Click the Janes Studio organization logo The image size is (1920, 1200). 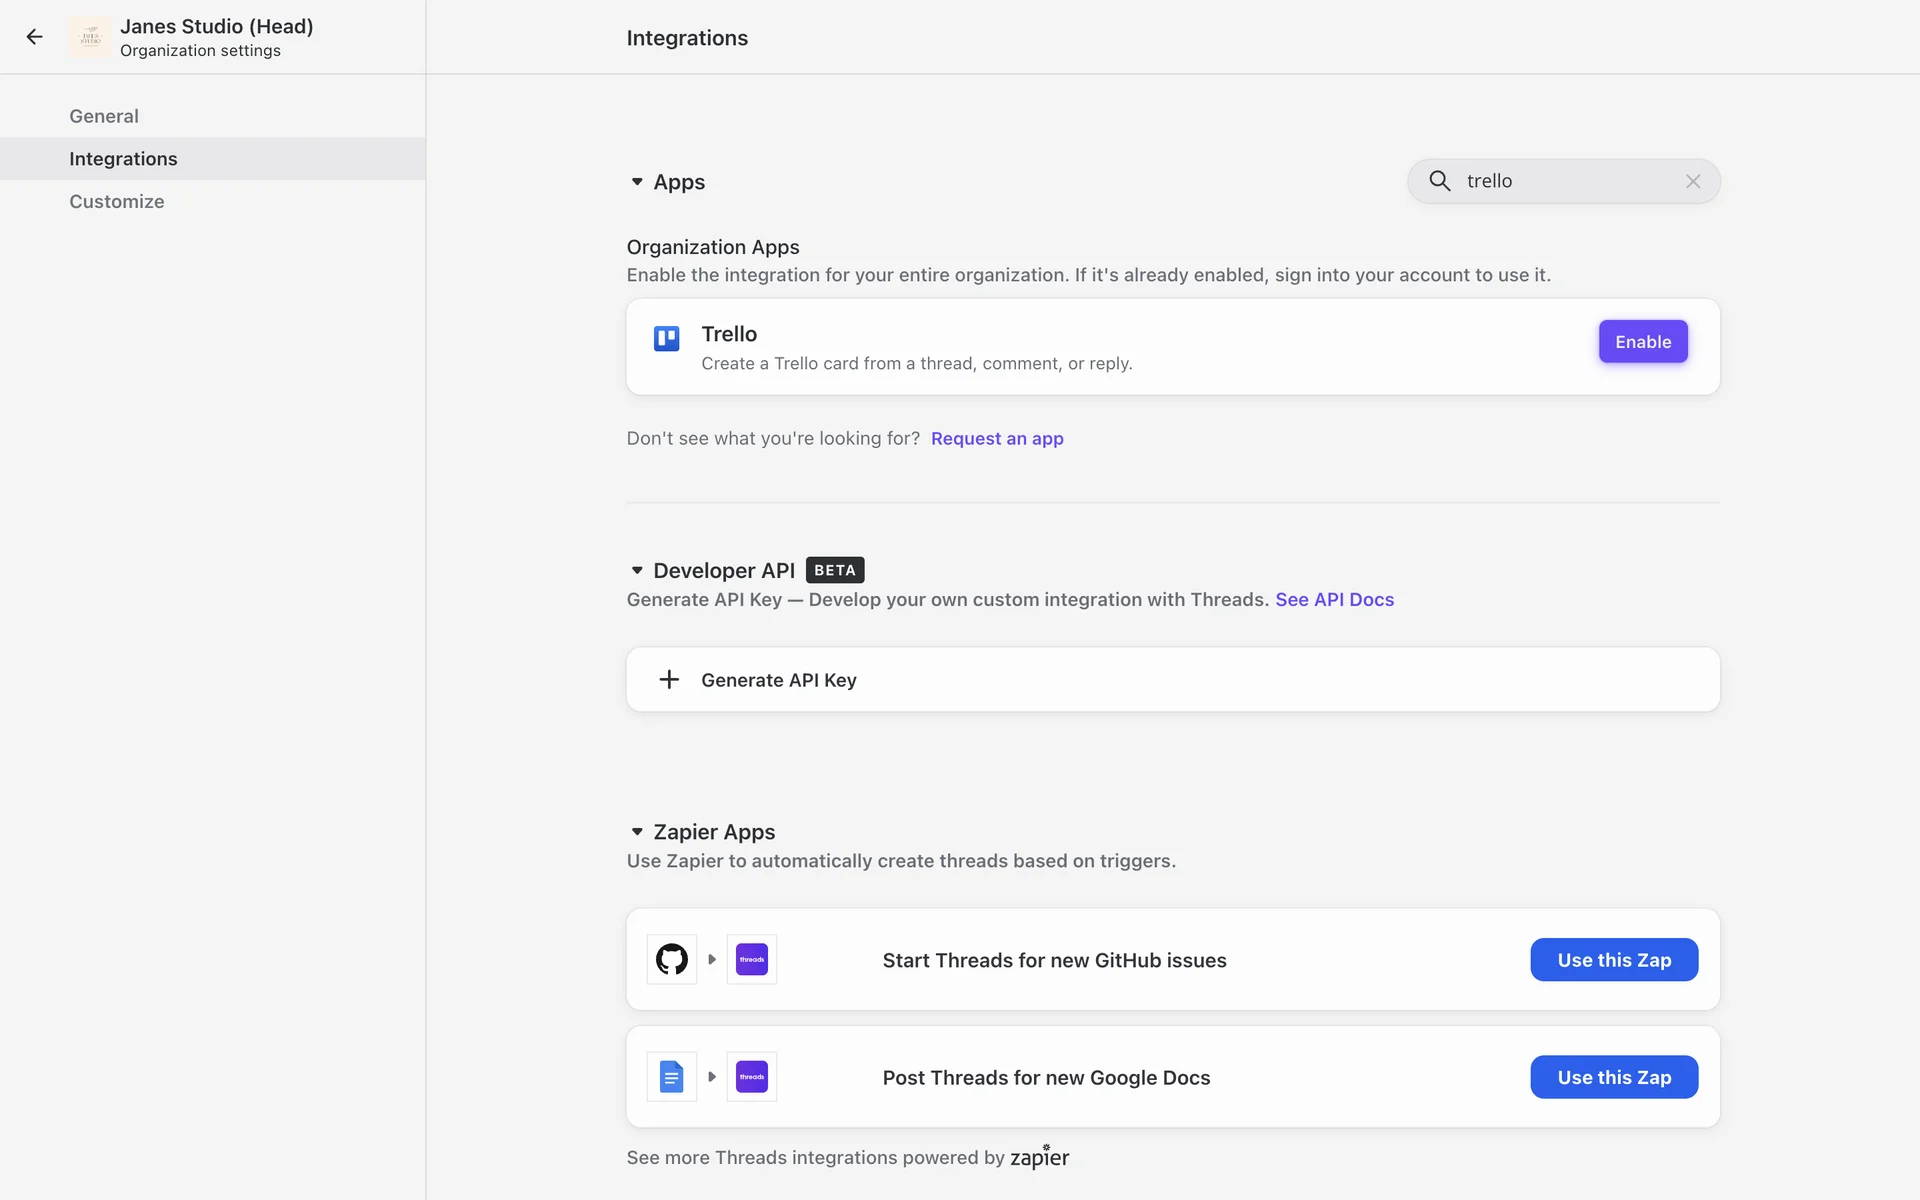click(x=91, y=37)
